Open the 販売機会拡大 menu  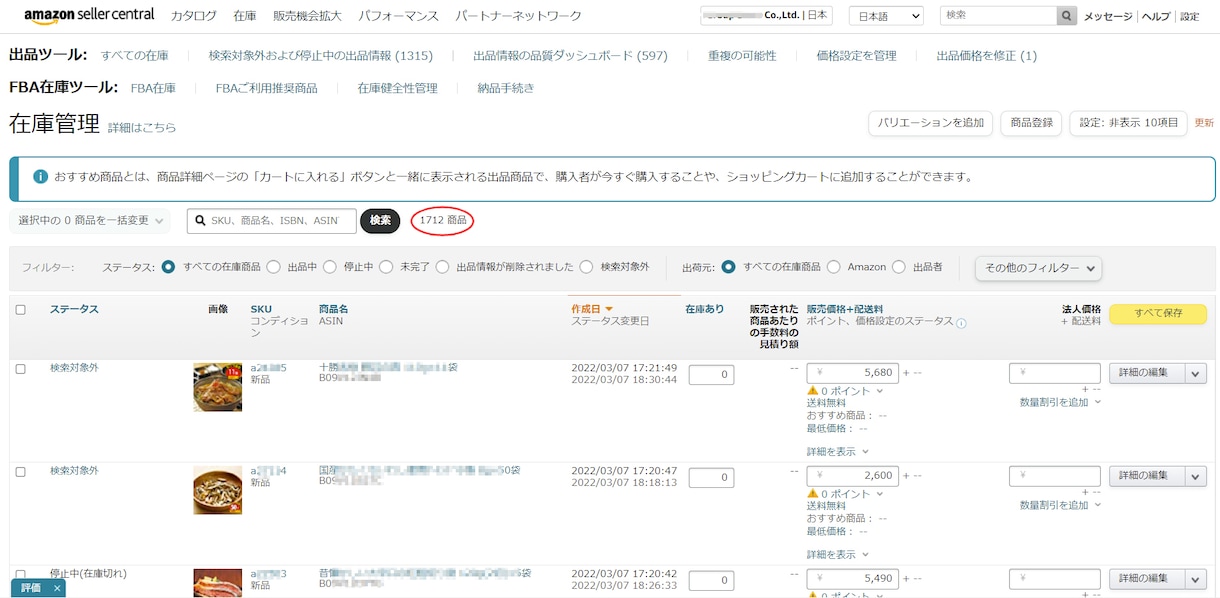point(307,16)
